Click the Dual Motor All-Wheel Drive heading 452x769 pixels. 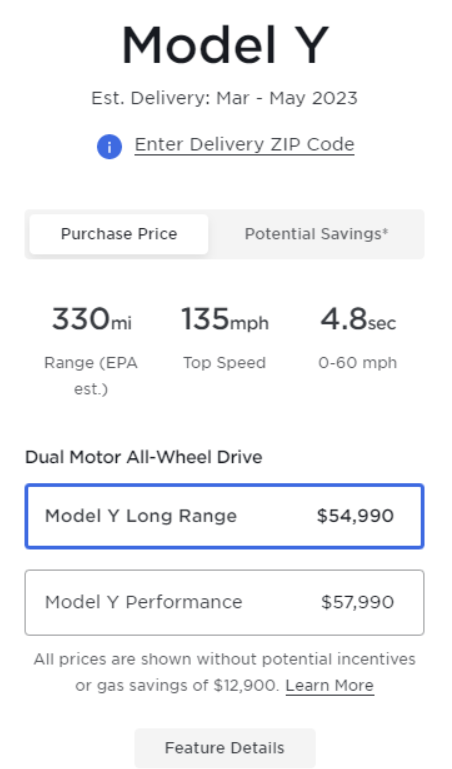[x=144, y=457]
